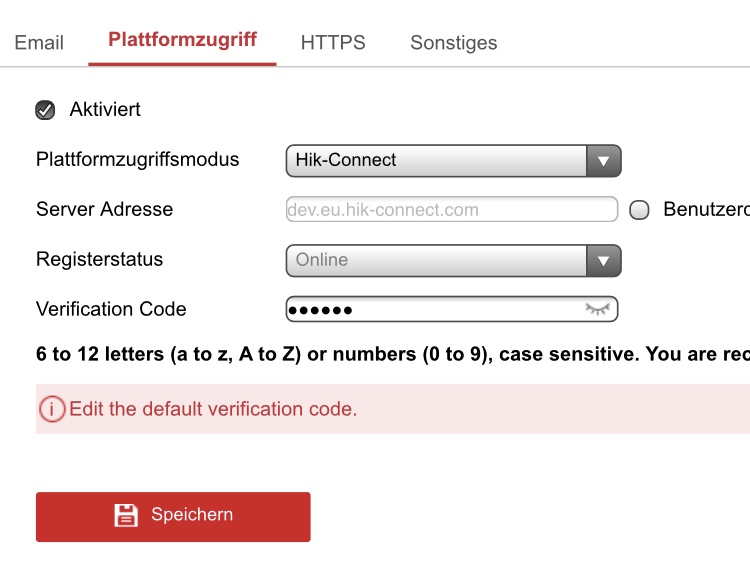Select the Plattformzugriff tab
This screenshot has height=561, width=750.
coord(182,40)
